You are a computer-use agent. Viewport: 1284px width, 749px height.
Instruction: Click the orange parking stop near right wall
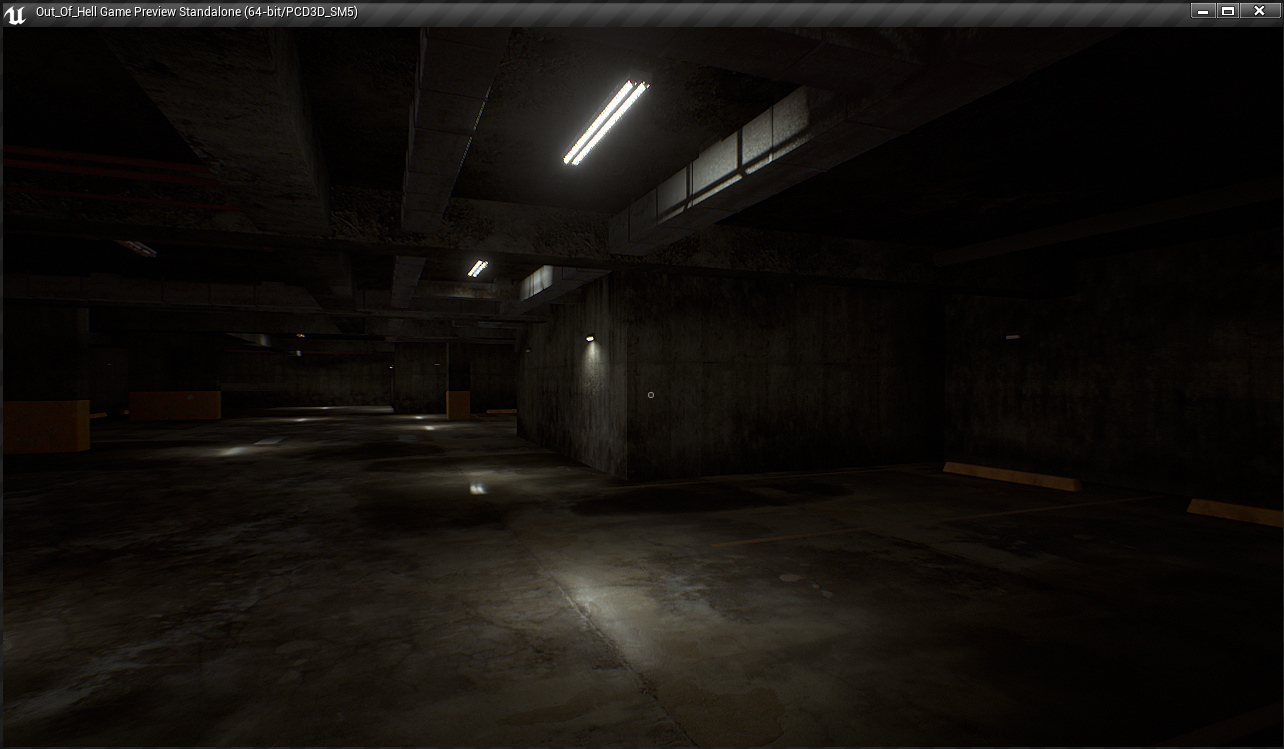[1011, 476]
